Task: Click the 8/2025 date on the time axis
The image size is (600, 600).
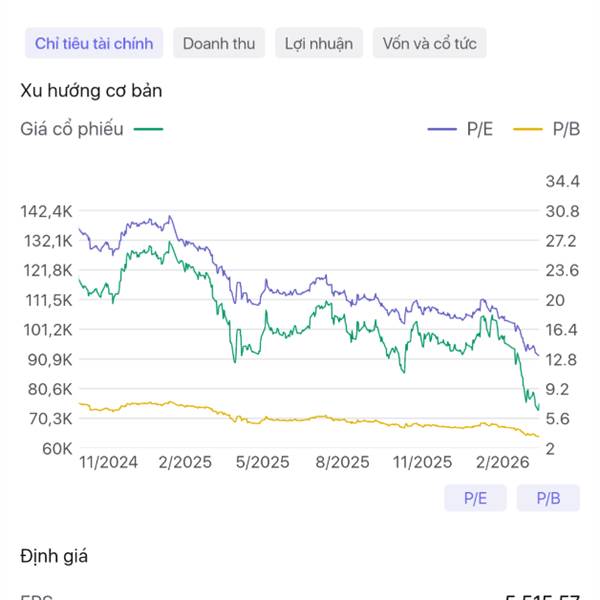Action: tap(342, 462)
